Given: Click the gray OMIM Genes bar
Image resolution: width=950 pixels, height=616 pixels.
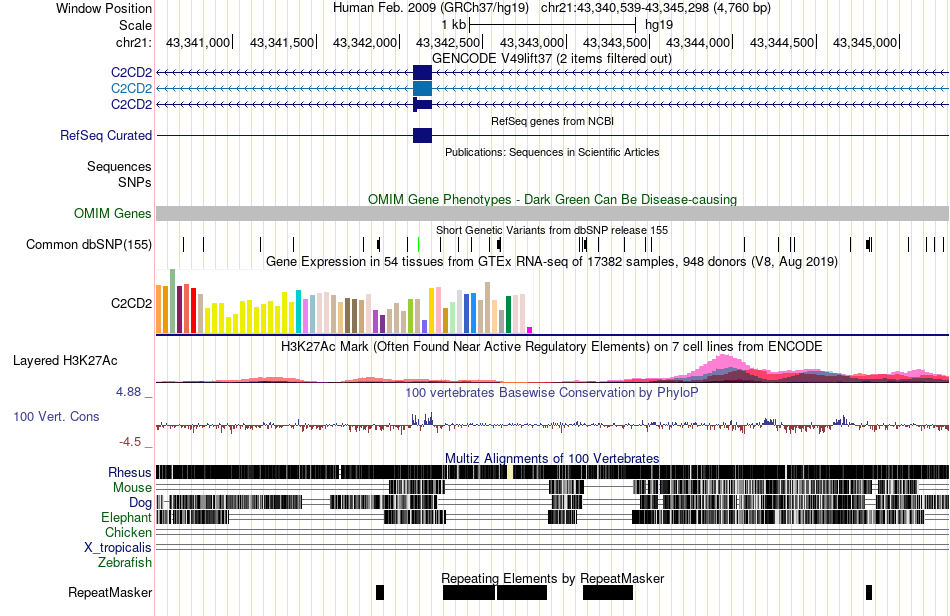Looking at the screenshot, I should (552, 213).
